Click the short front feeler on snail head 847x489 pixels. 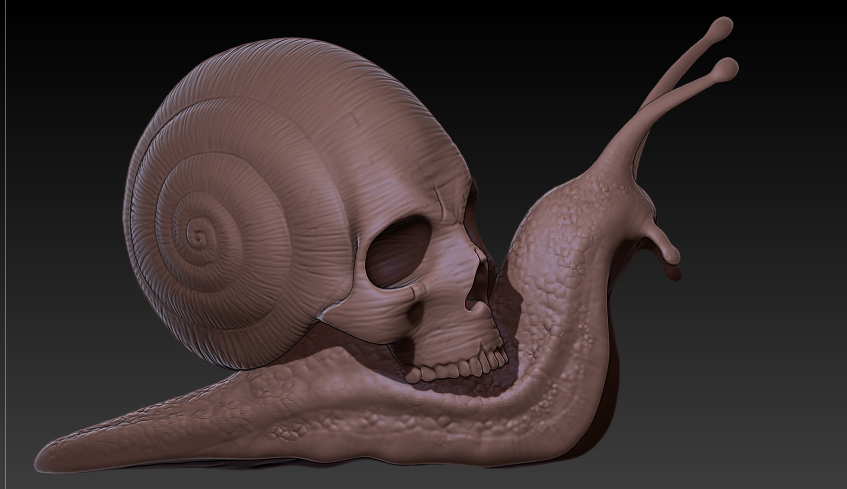click(x=664, y=246)
